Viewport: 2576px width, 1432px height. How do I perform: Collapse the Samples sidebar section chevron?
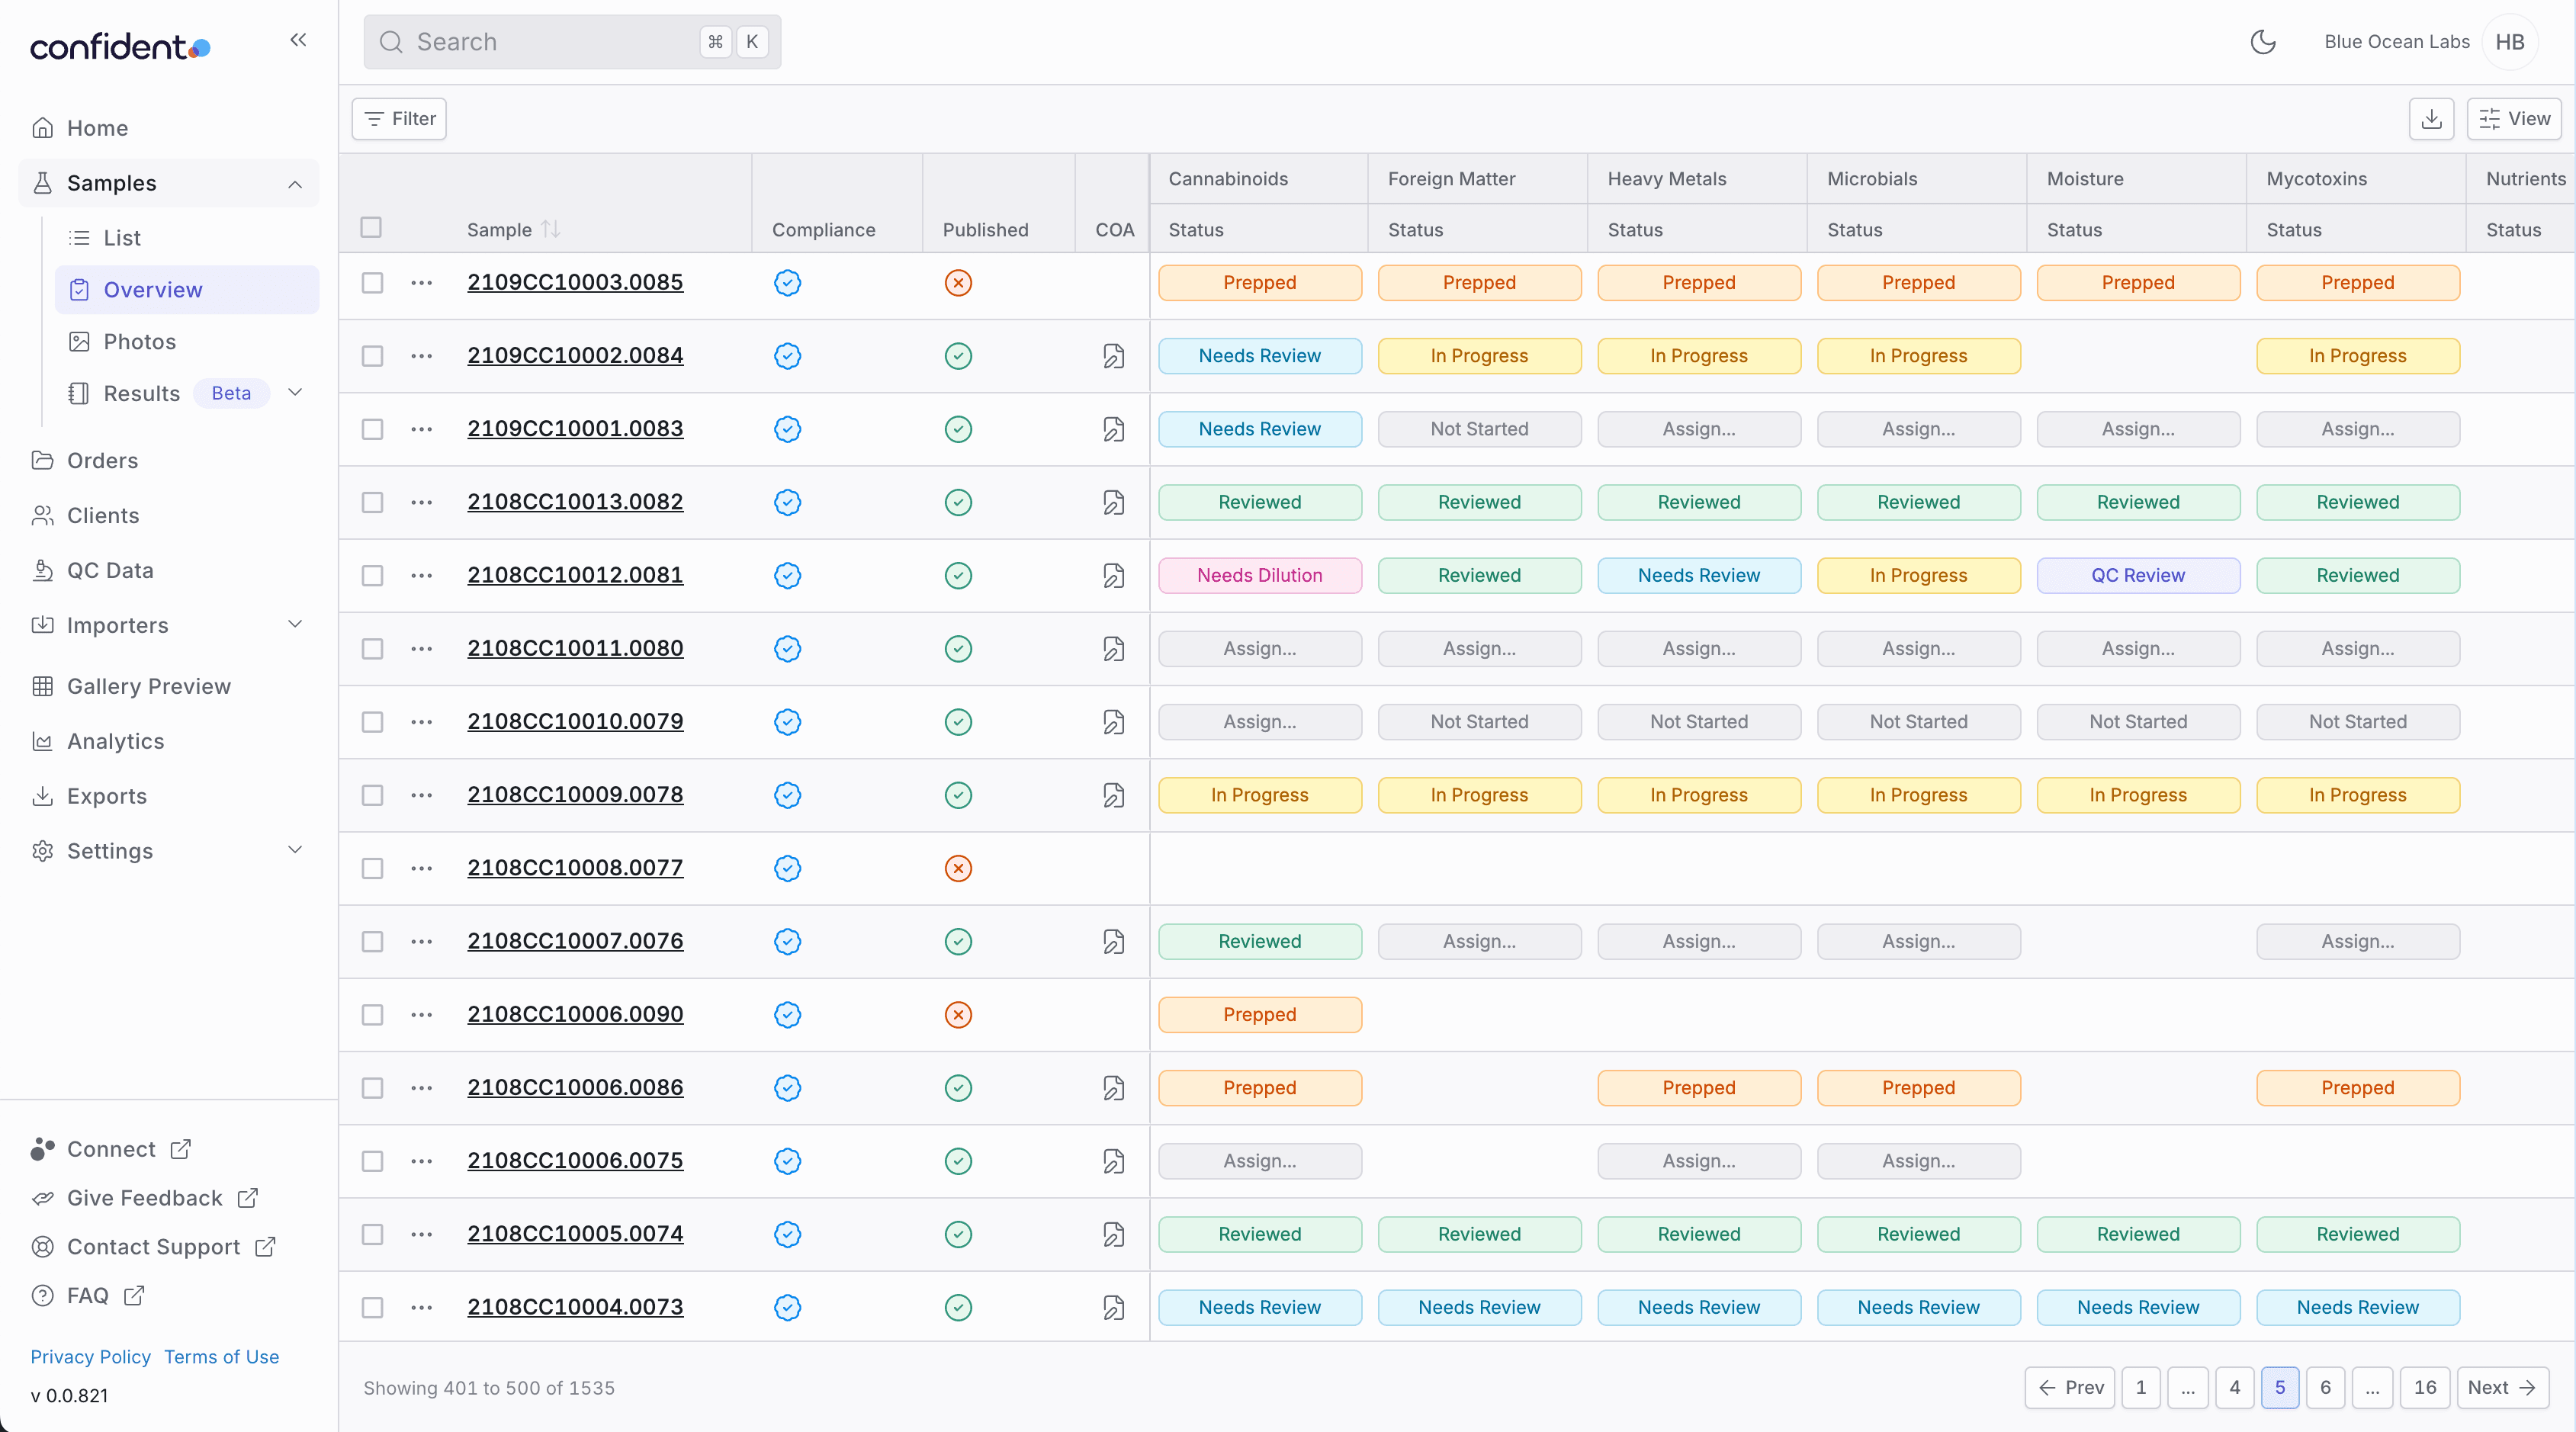tap(295, 184)
